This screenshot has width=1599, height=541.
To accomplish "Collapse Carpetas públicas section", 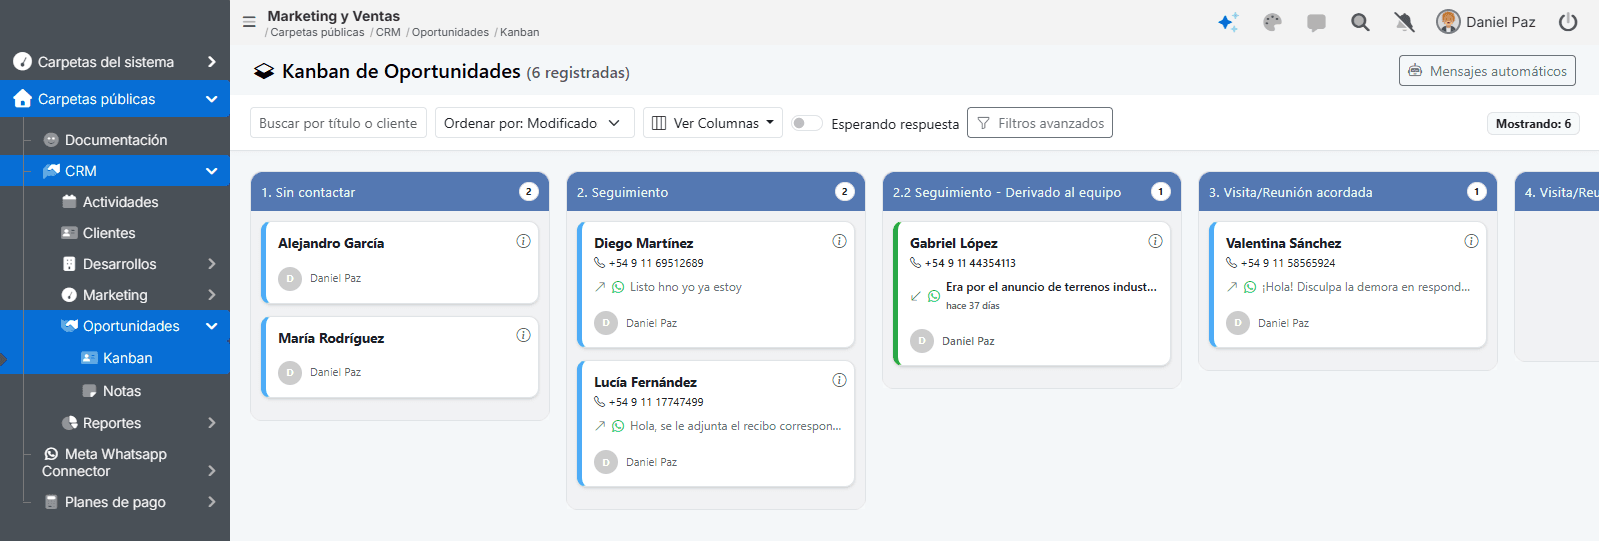I will click(x=211, y=99).
